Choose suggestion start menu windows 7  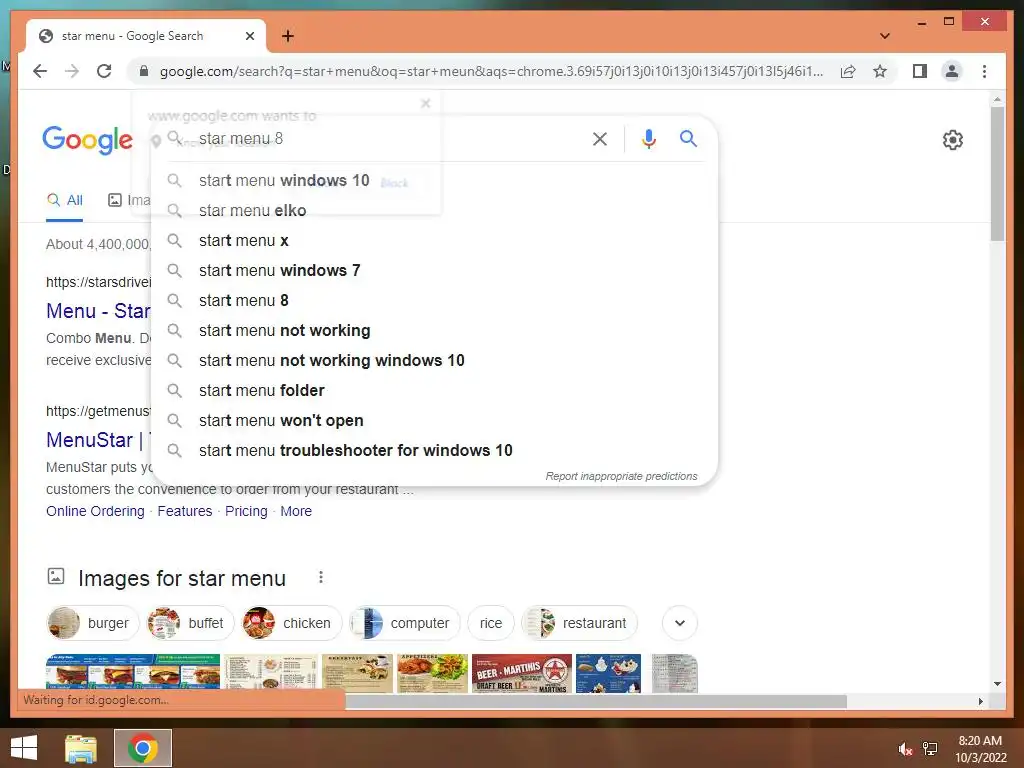pos(434,270)
